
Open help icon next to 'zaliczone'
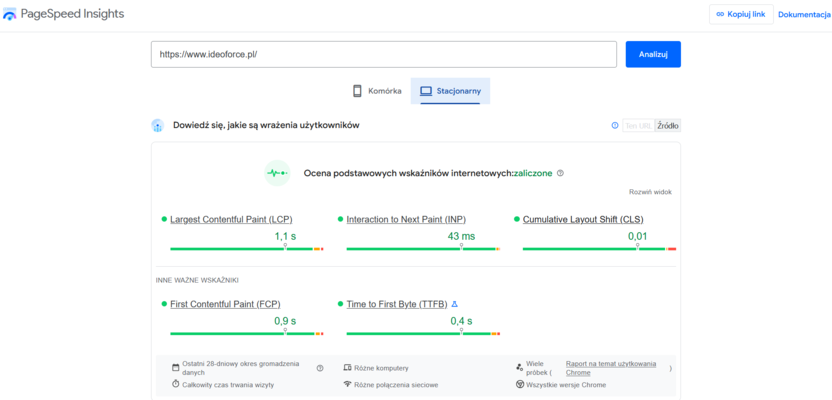pos(560,173)
